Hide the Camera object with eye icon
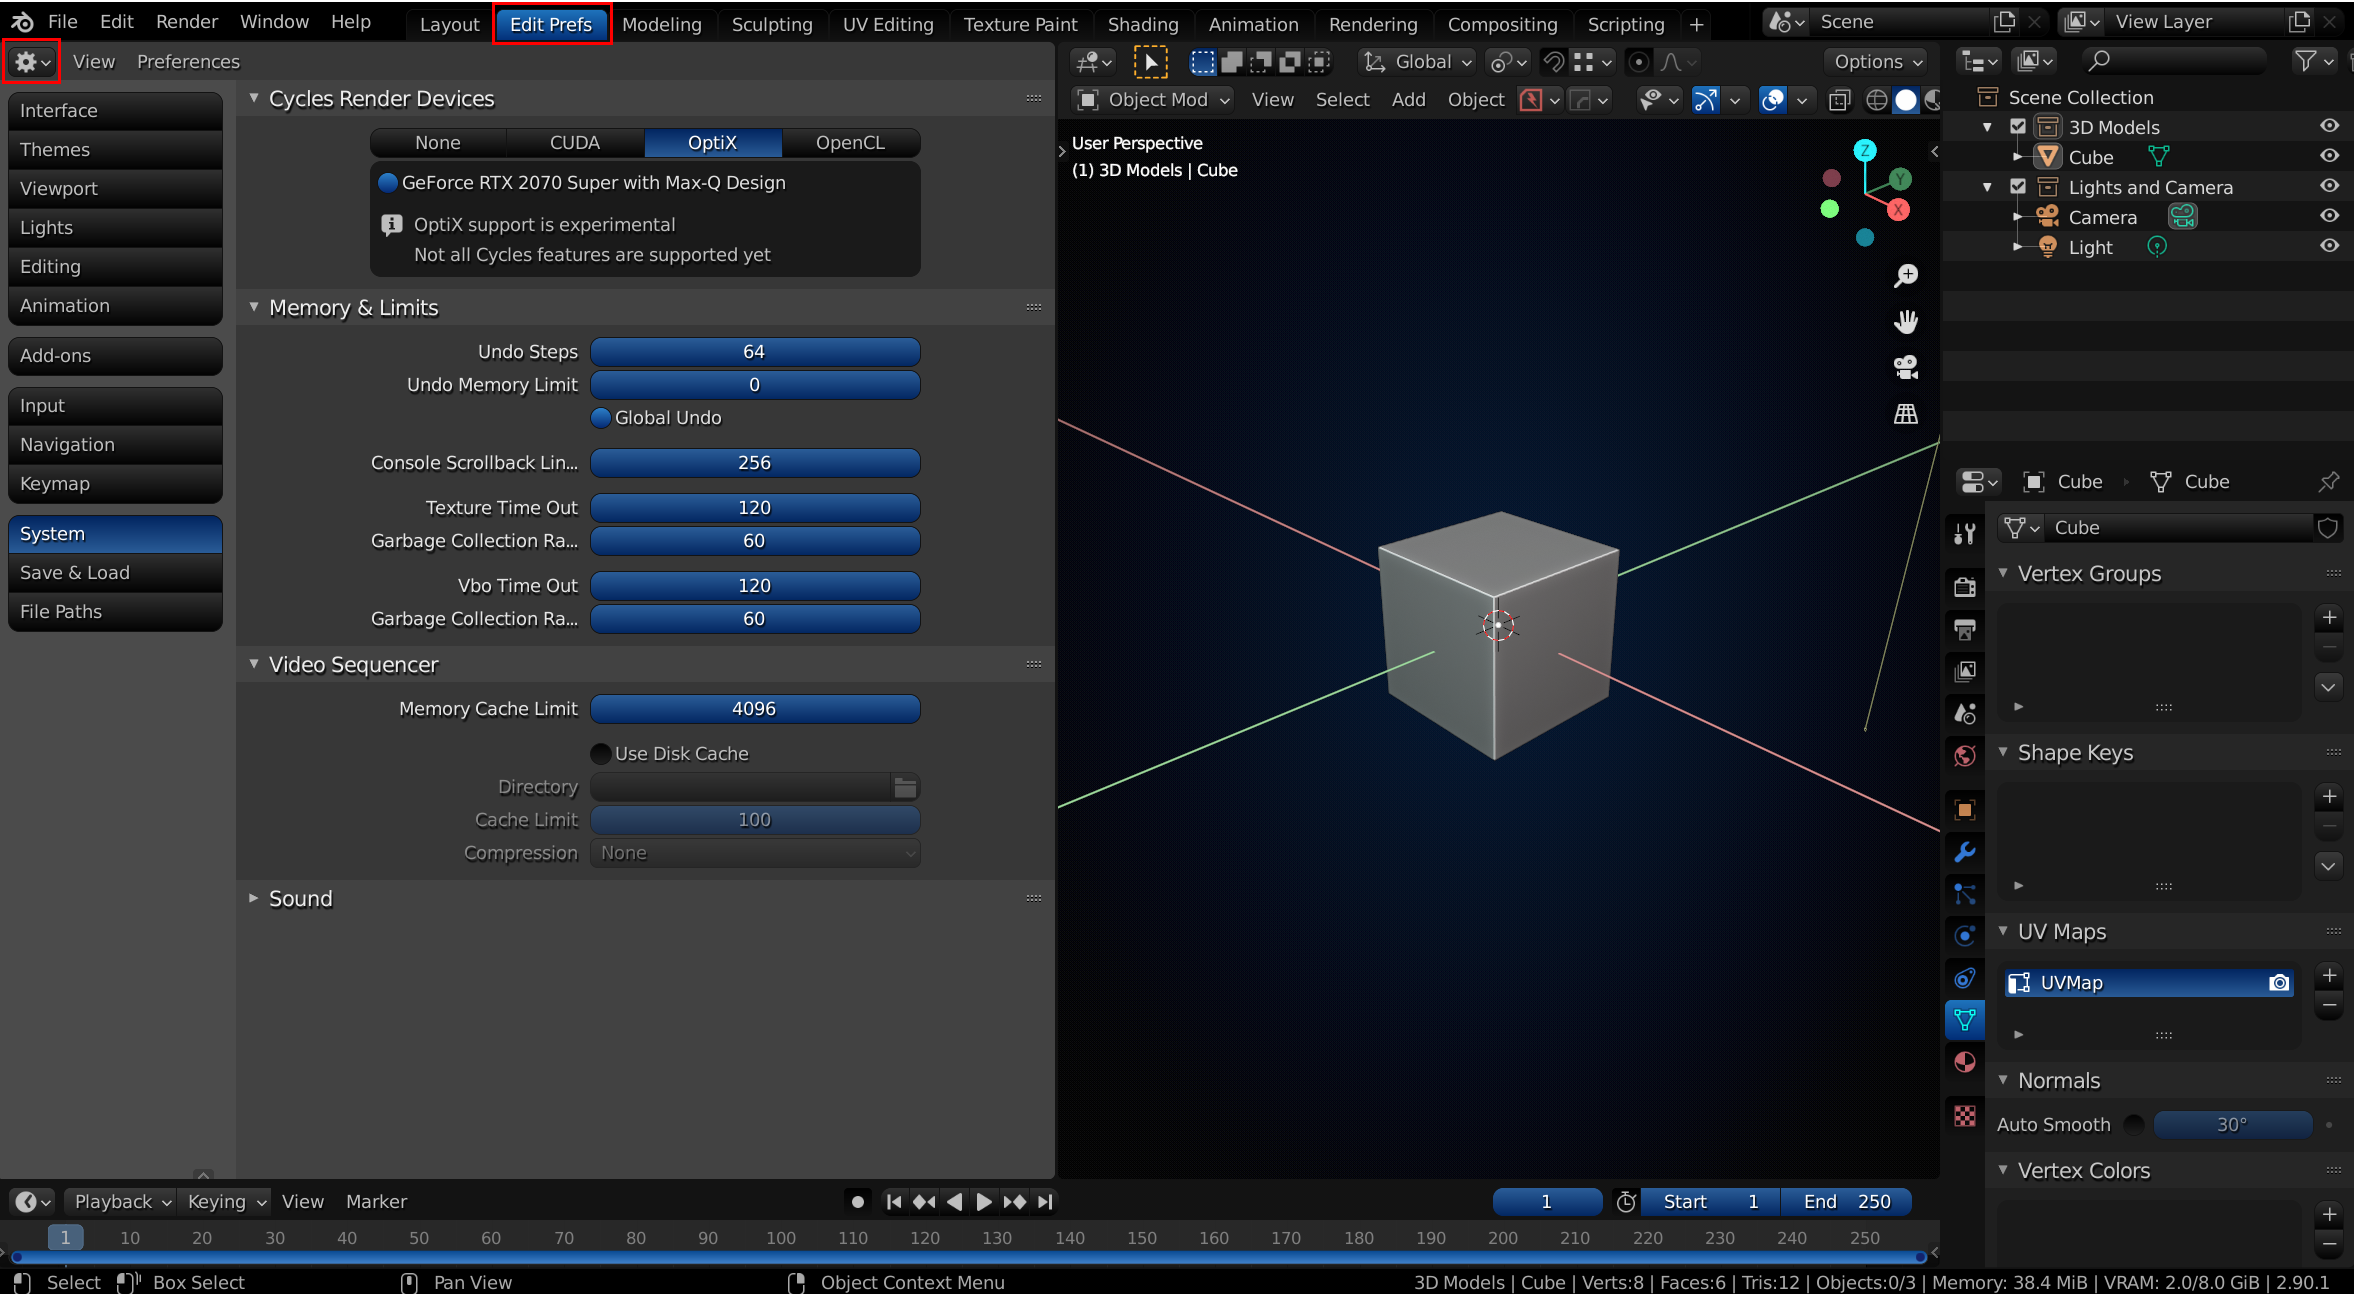 pos(2329,216)
